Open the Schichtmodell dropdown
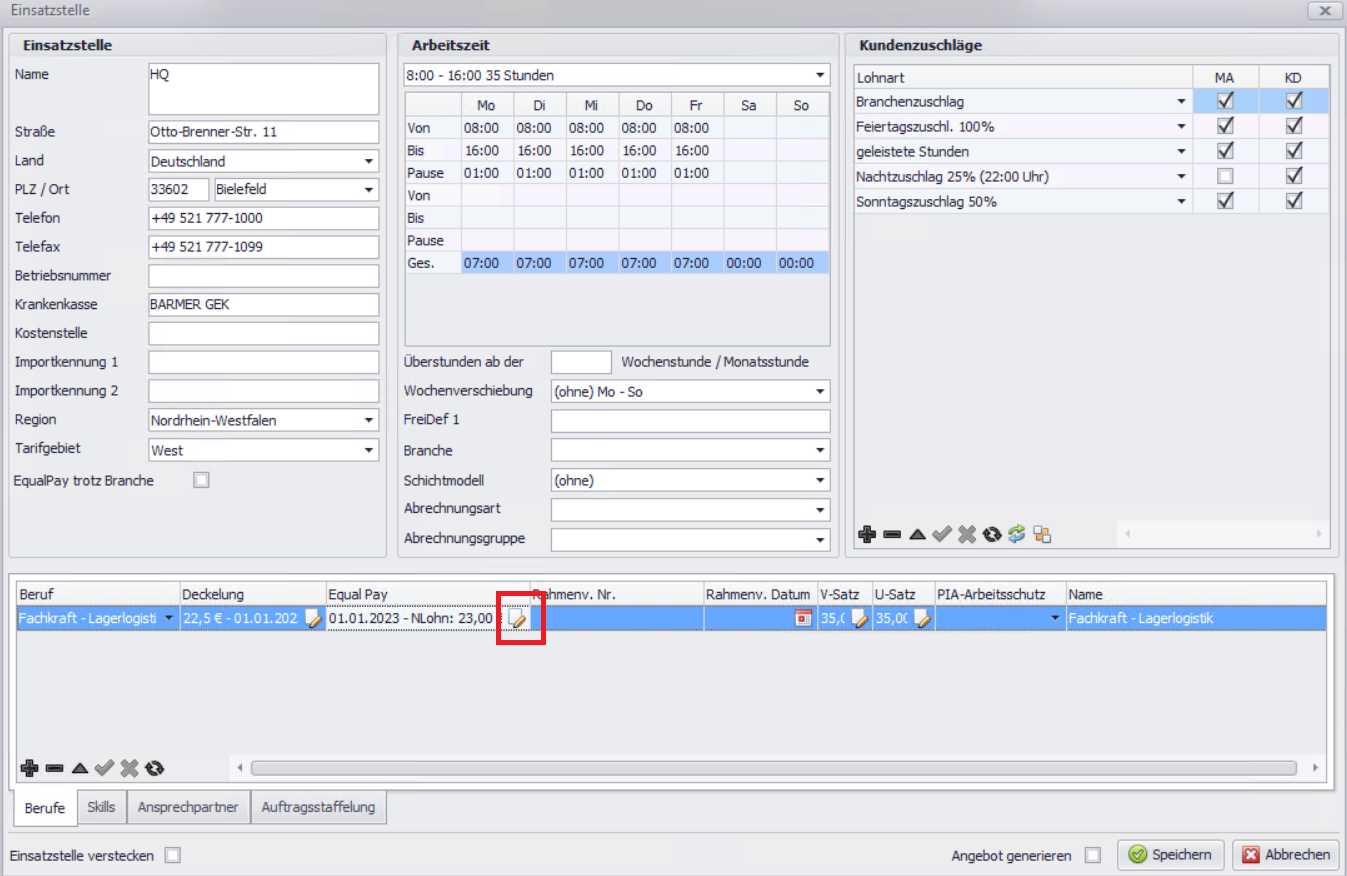 (820, 480)
